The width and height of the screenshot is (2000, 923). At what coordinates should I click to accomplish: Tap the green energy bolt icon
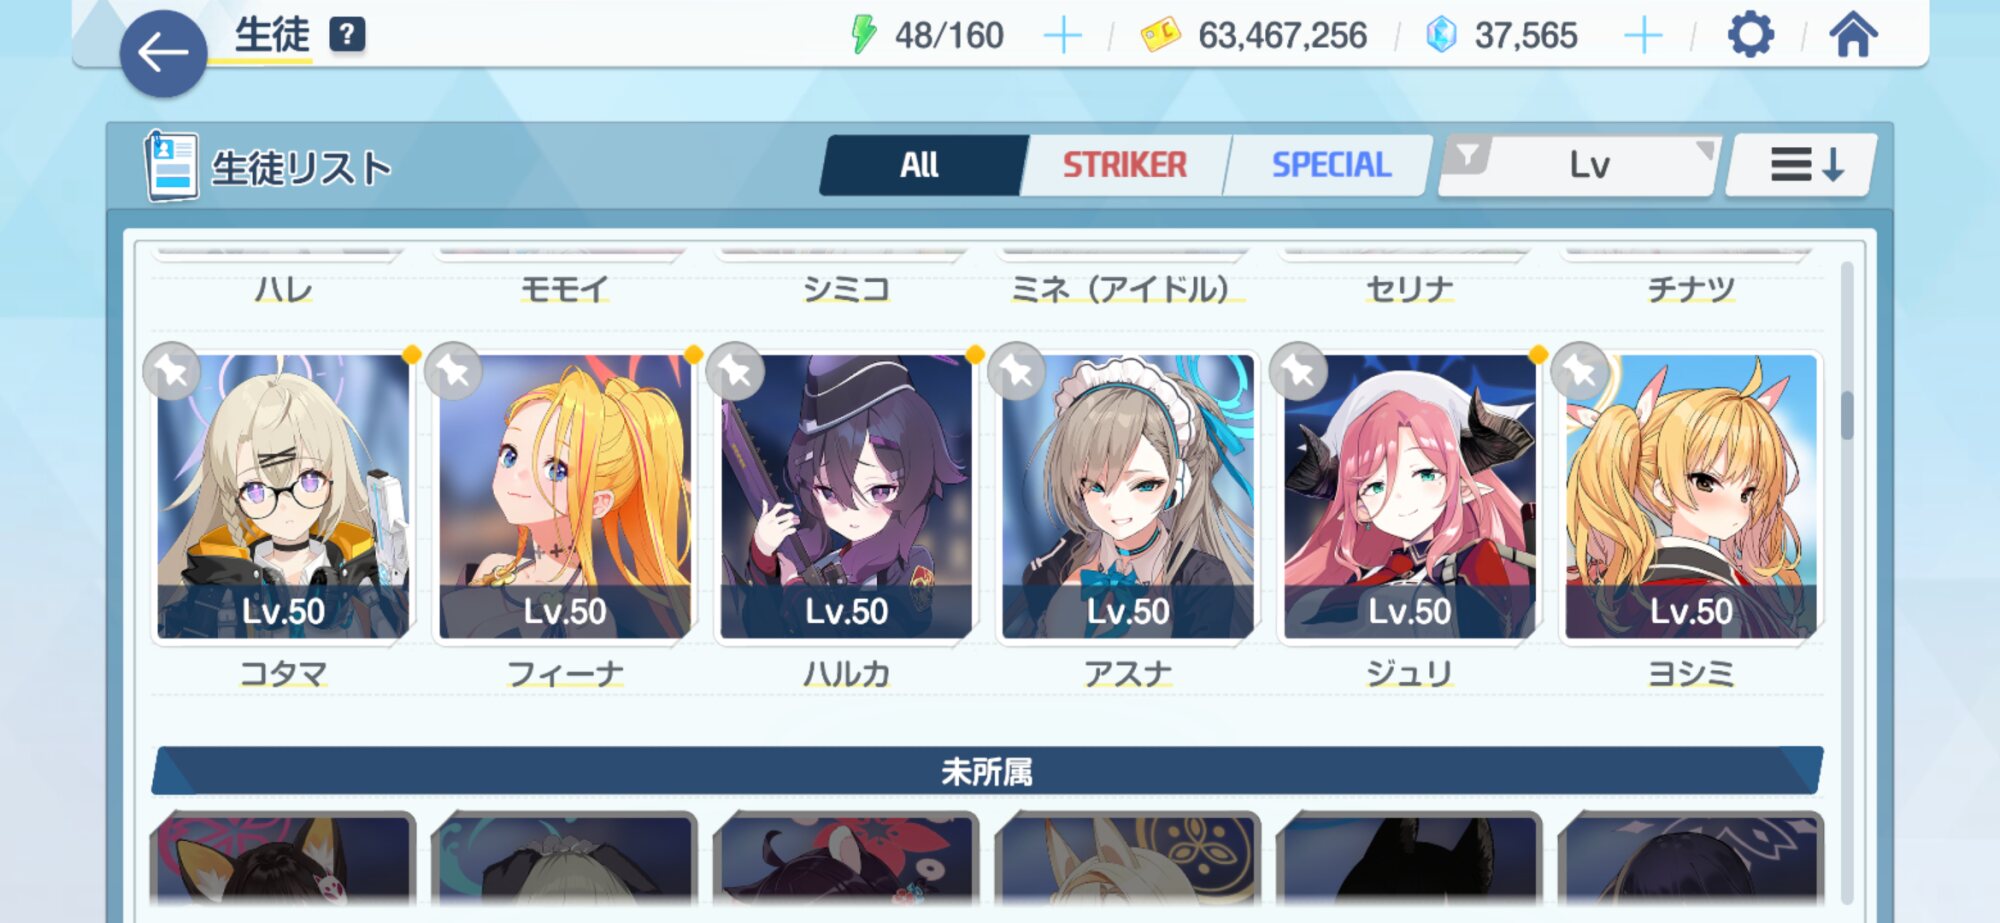point(862,35)
